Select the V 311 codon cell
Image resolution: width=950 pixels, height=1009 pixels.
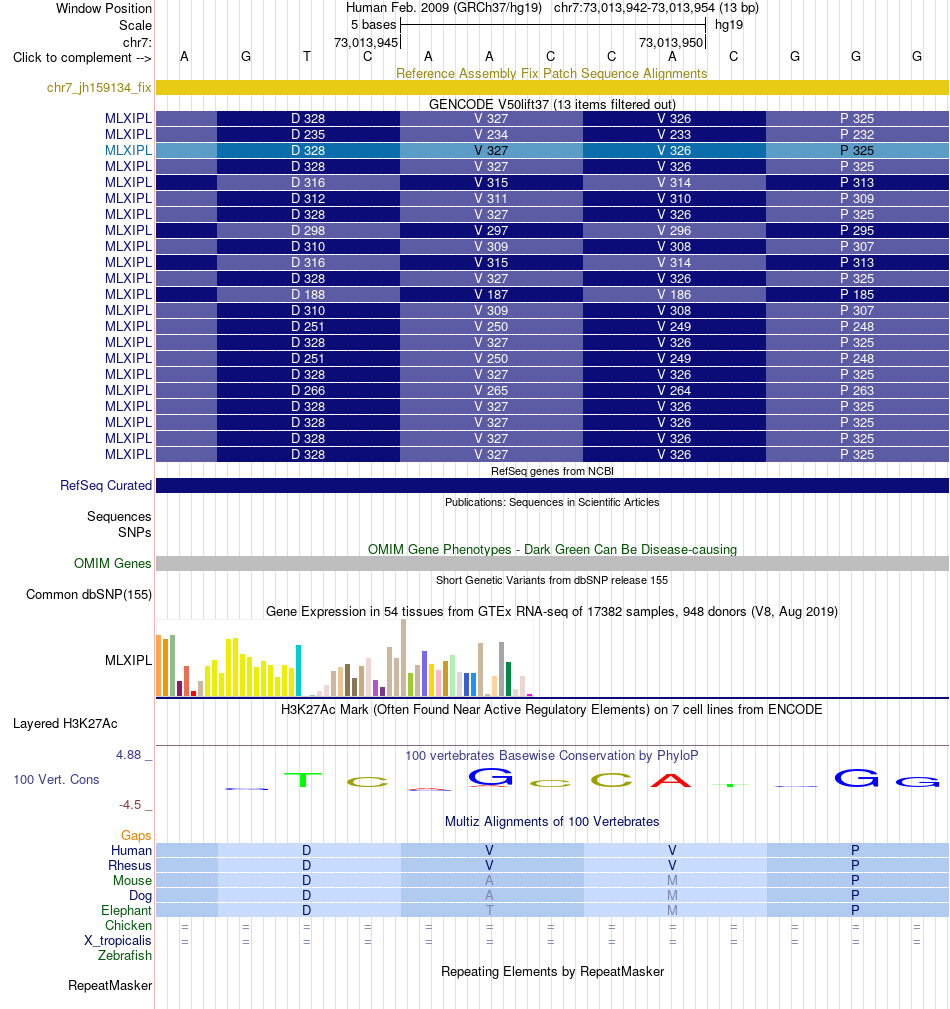point(491,198)
